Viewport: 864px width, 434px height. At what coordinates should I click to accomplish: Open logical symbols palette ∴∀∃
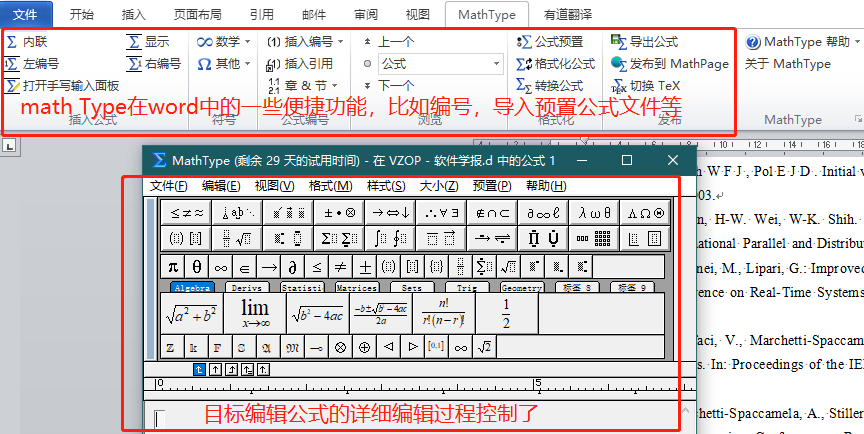[441, 213]
